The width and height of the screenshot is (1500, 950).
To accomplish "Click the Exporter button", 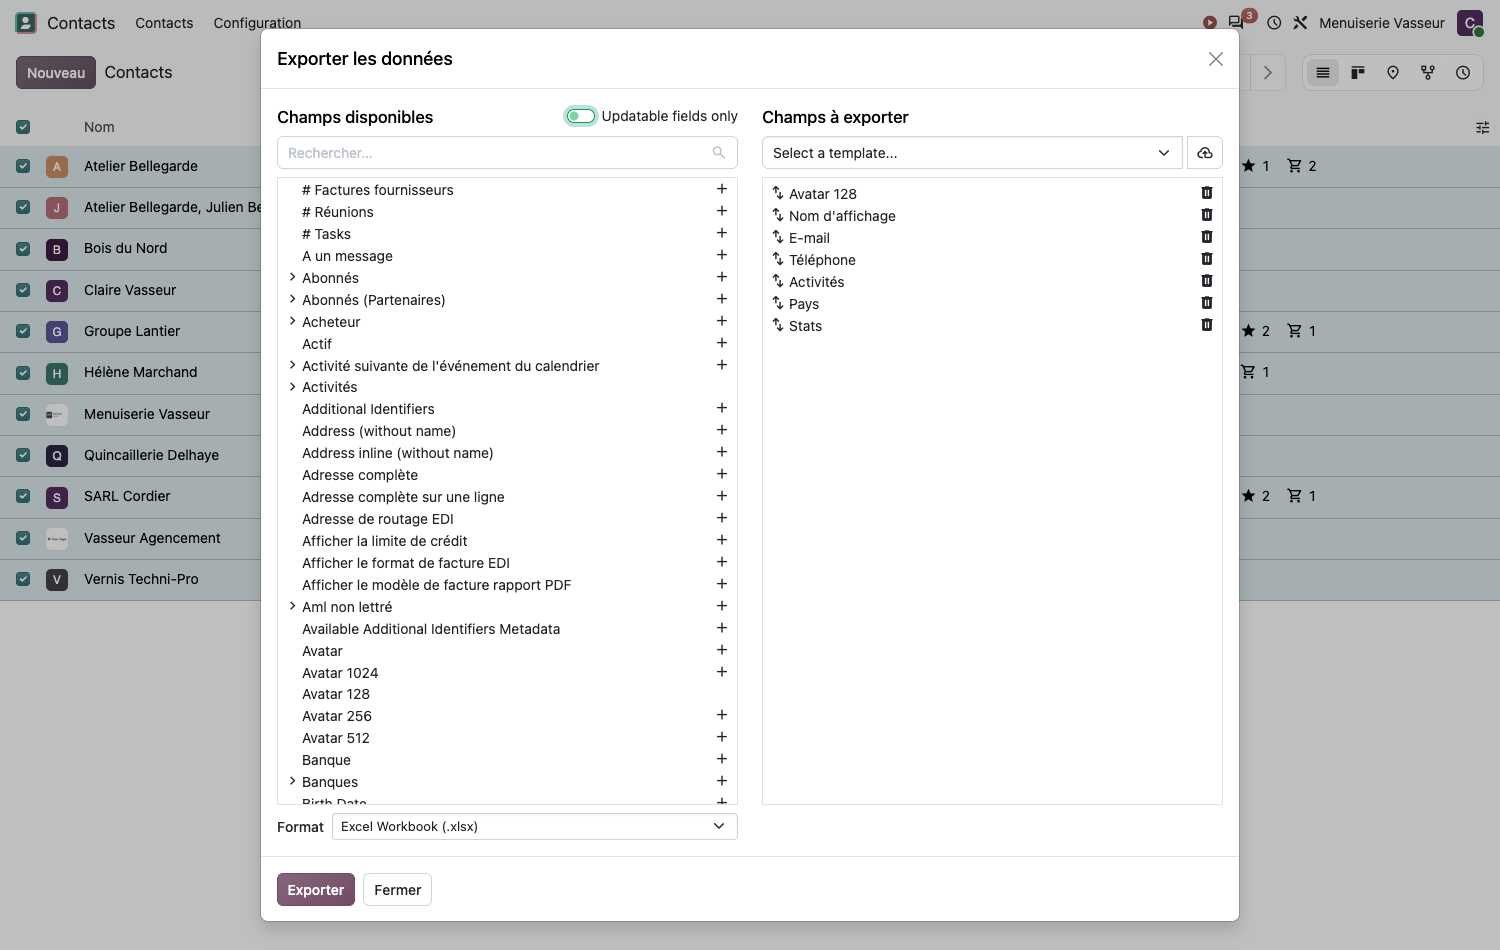I will [316, 890].
